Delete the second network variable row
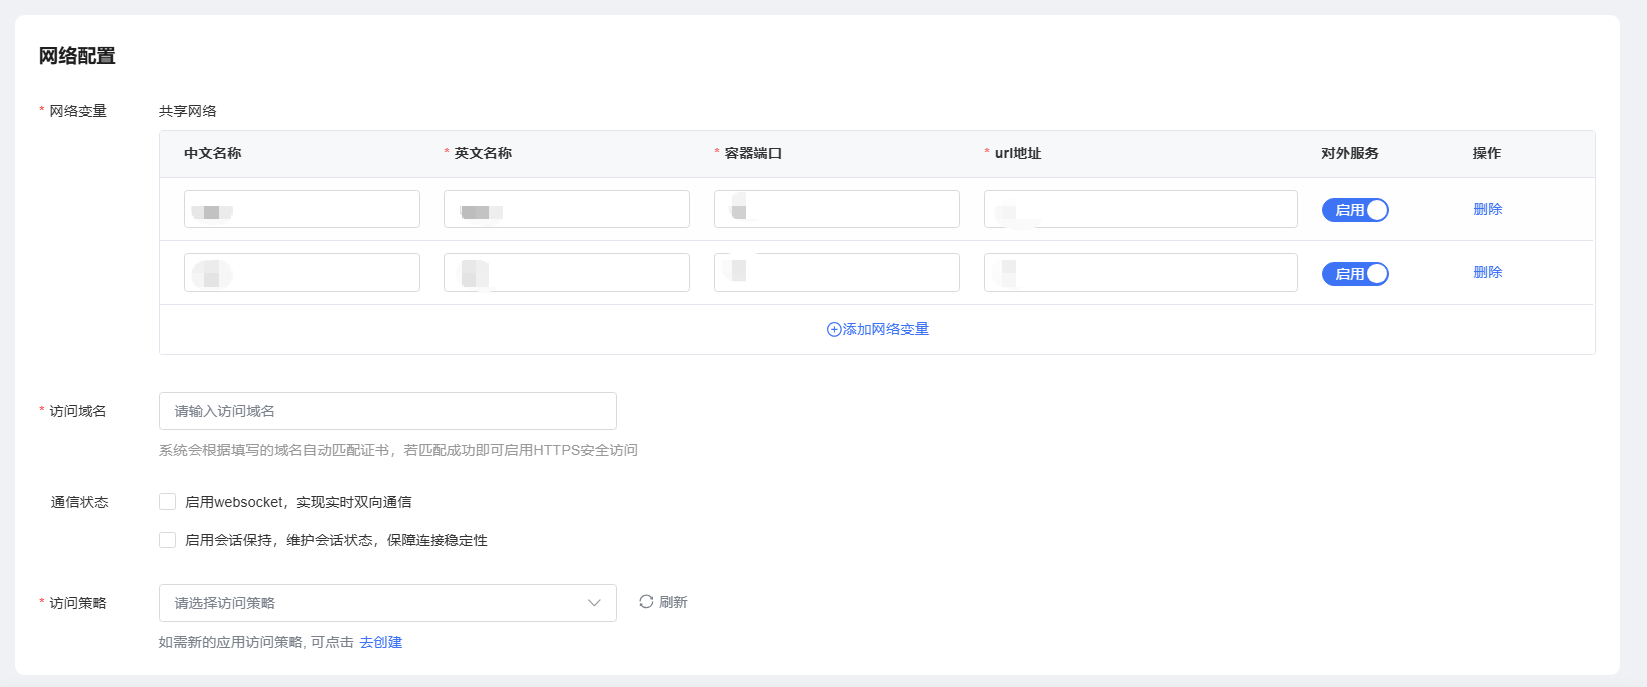This screenshot has width=1647, height=687. (x=1487, y=272)
